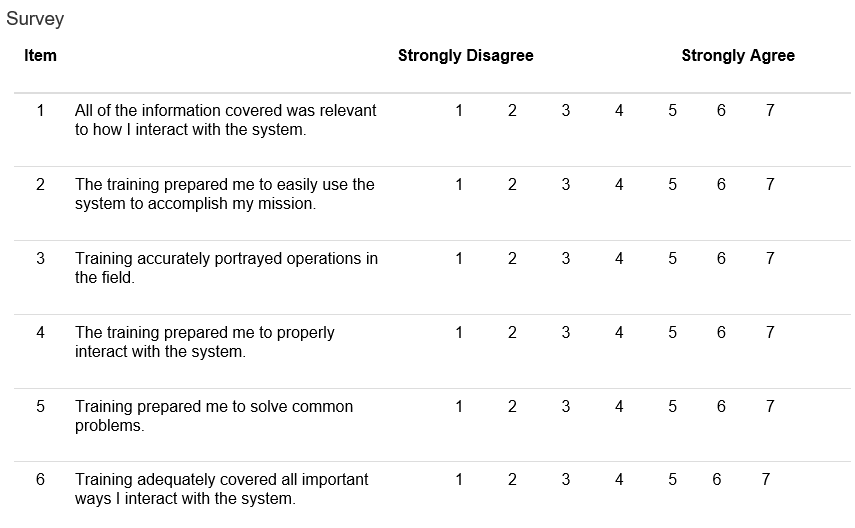Choose rating 3 for item 3 field operations
855x528 pixels.
point(566,259)
